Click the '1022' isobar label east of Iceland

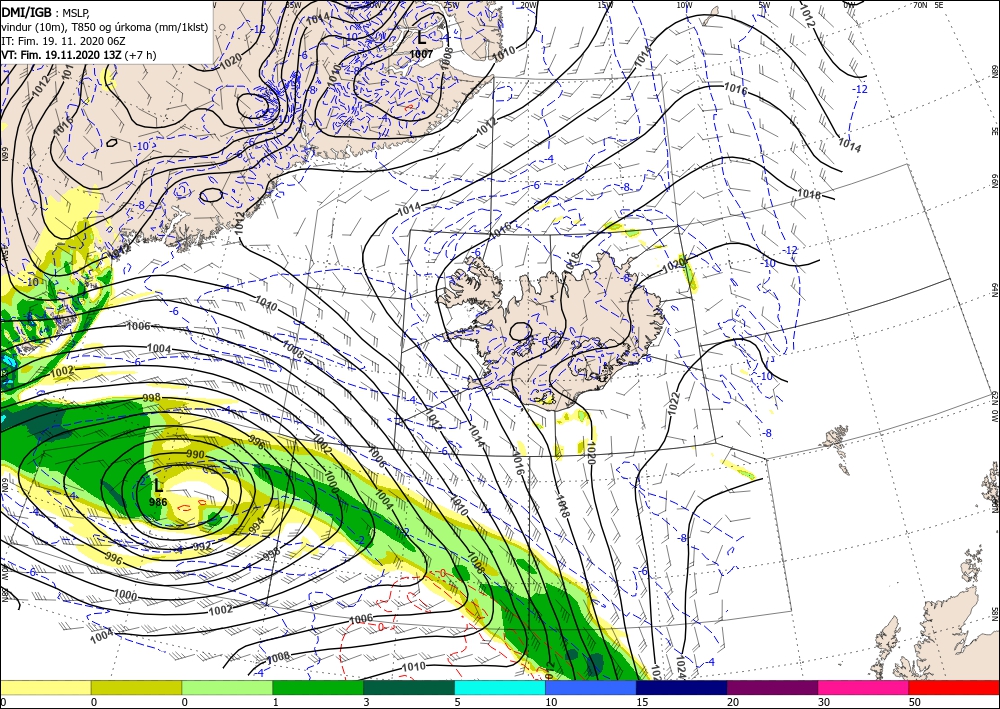(675, 404)
